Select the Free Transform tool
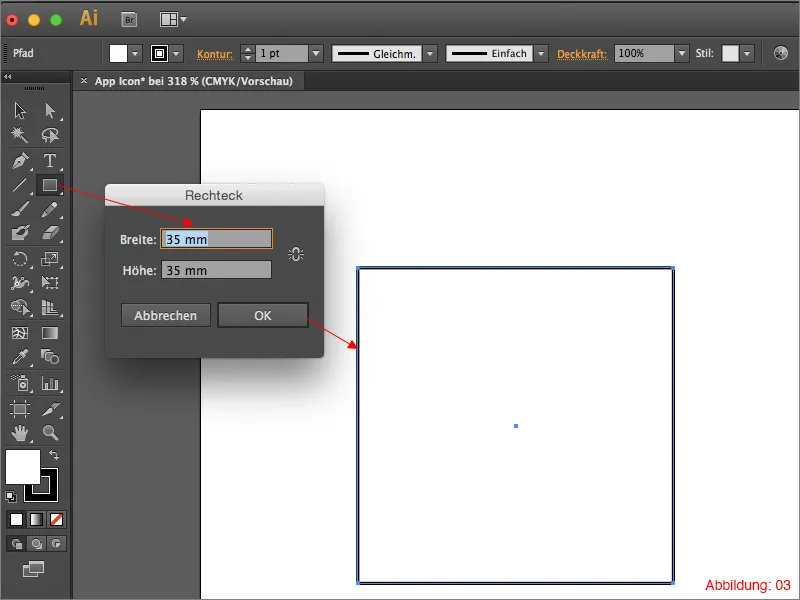This screenshot has height=600, width=800. (x=50, y=283)
